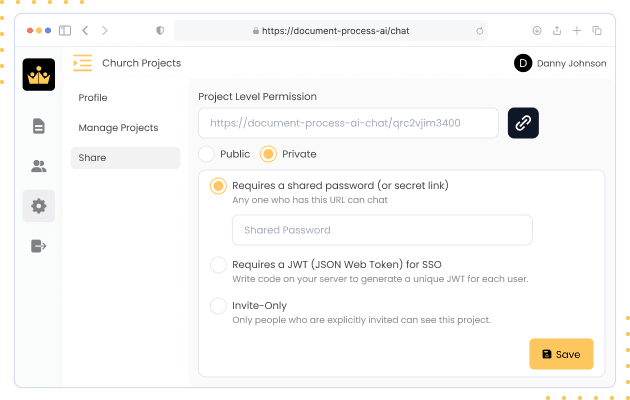The height and width of the screenshot is (400, 630).
Task: Click the browser share icon
Action: 557,31
